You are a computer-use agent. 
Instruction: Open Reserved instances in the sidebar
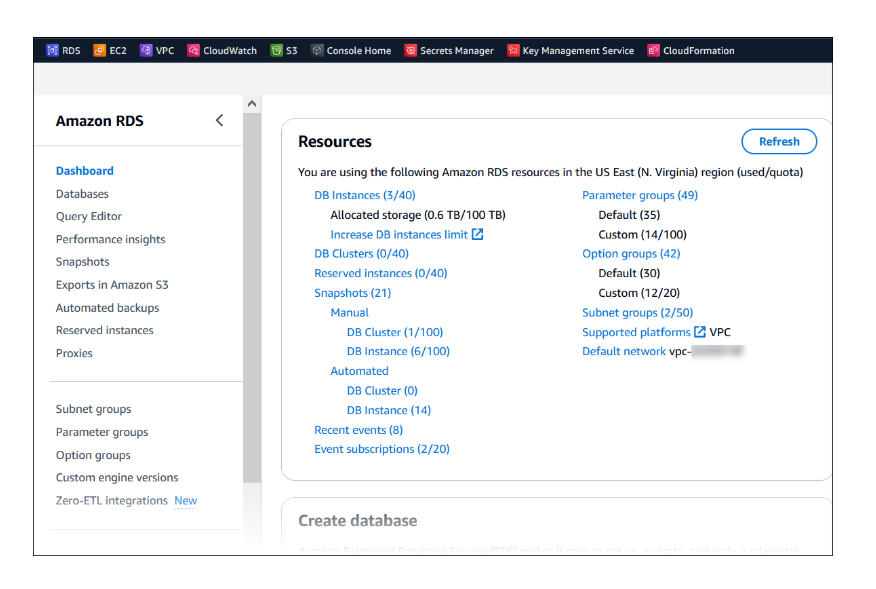coord(104,330)
